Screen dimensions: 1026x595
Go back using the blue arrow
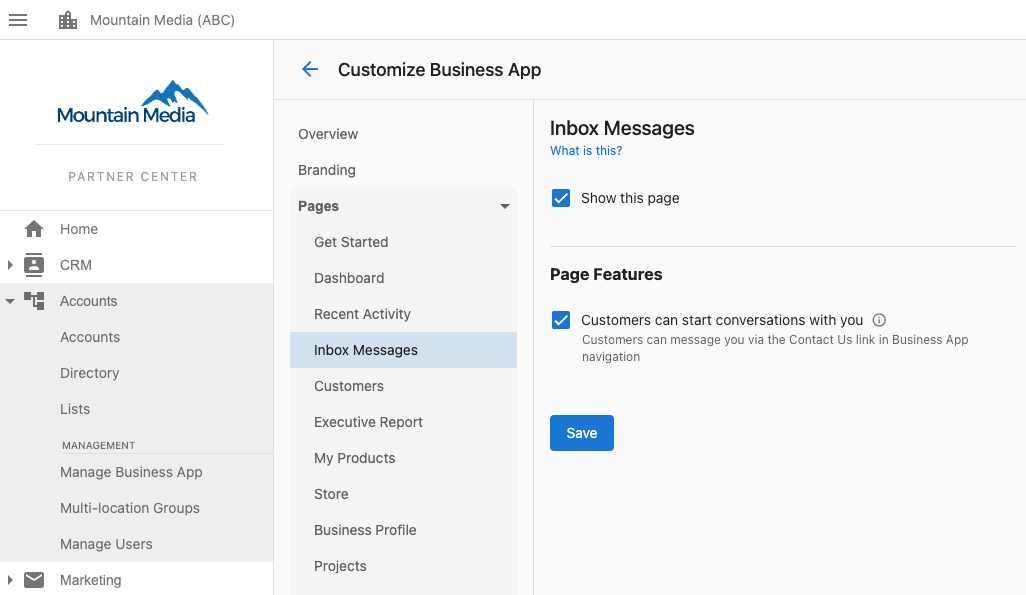310,69
